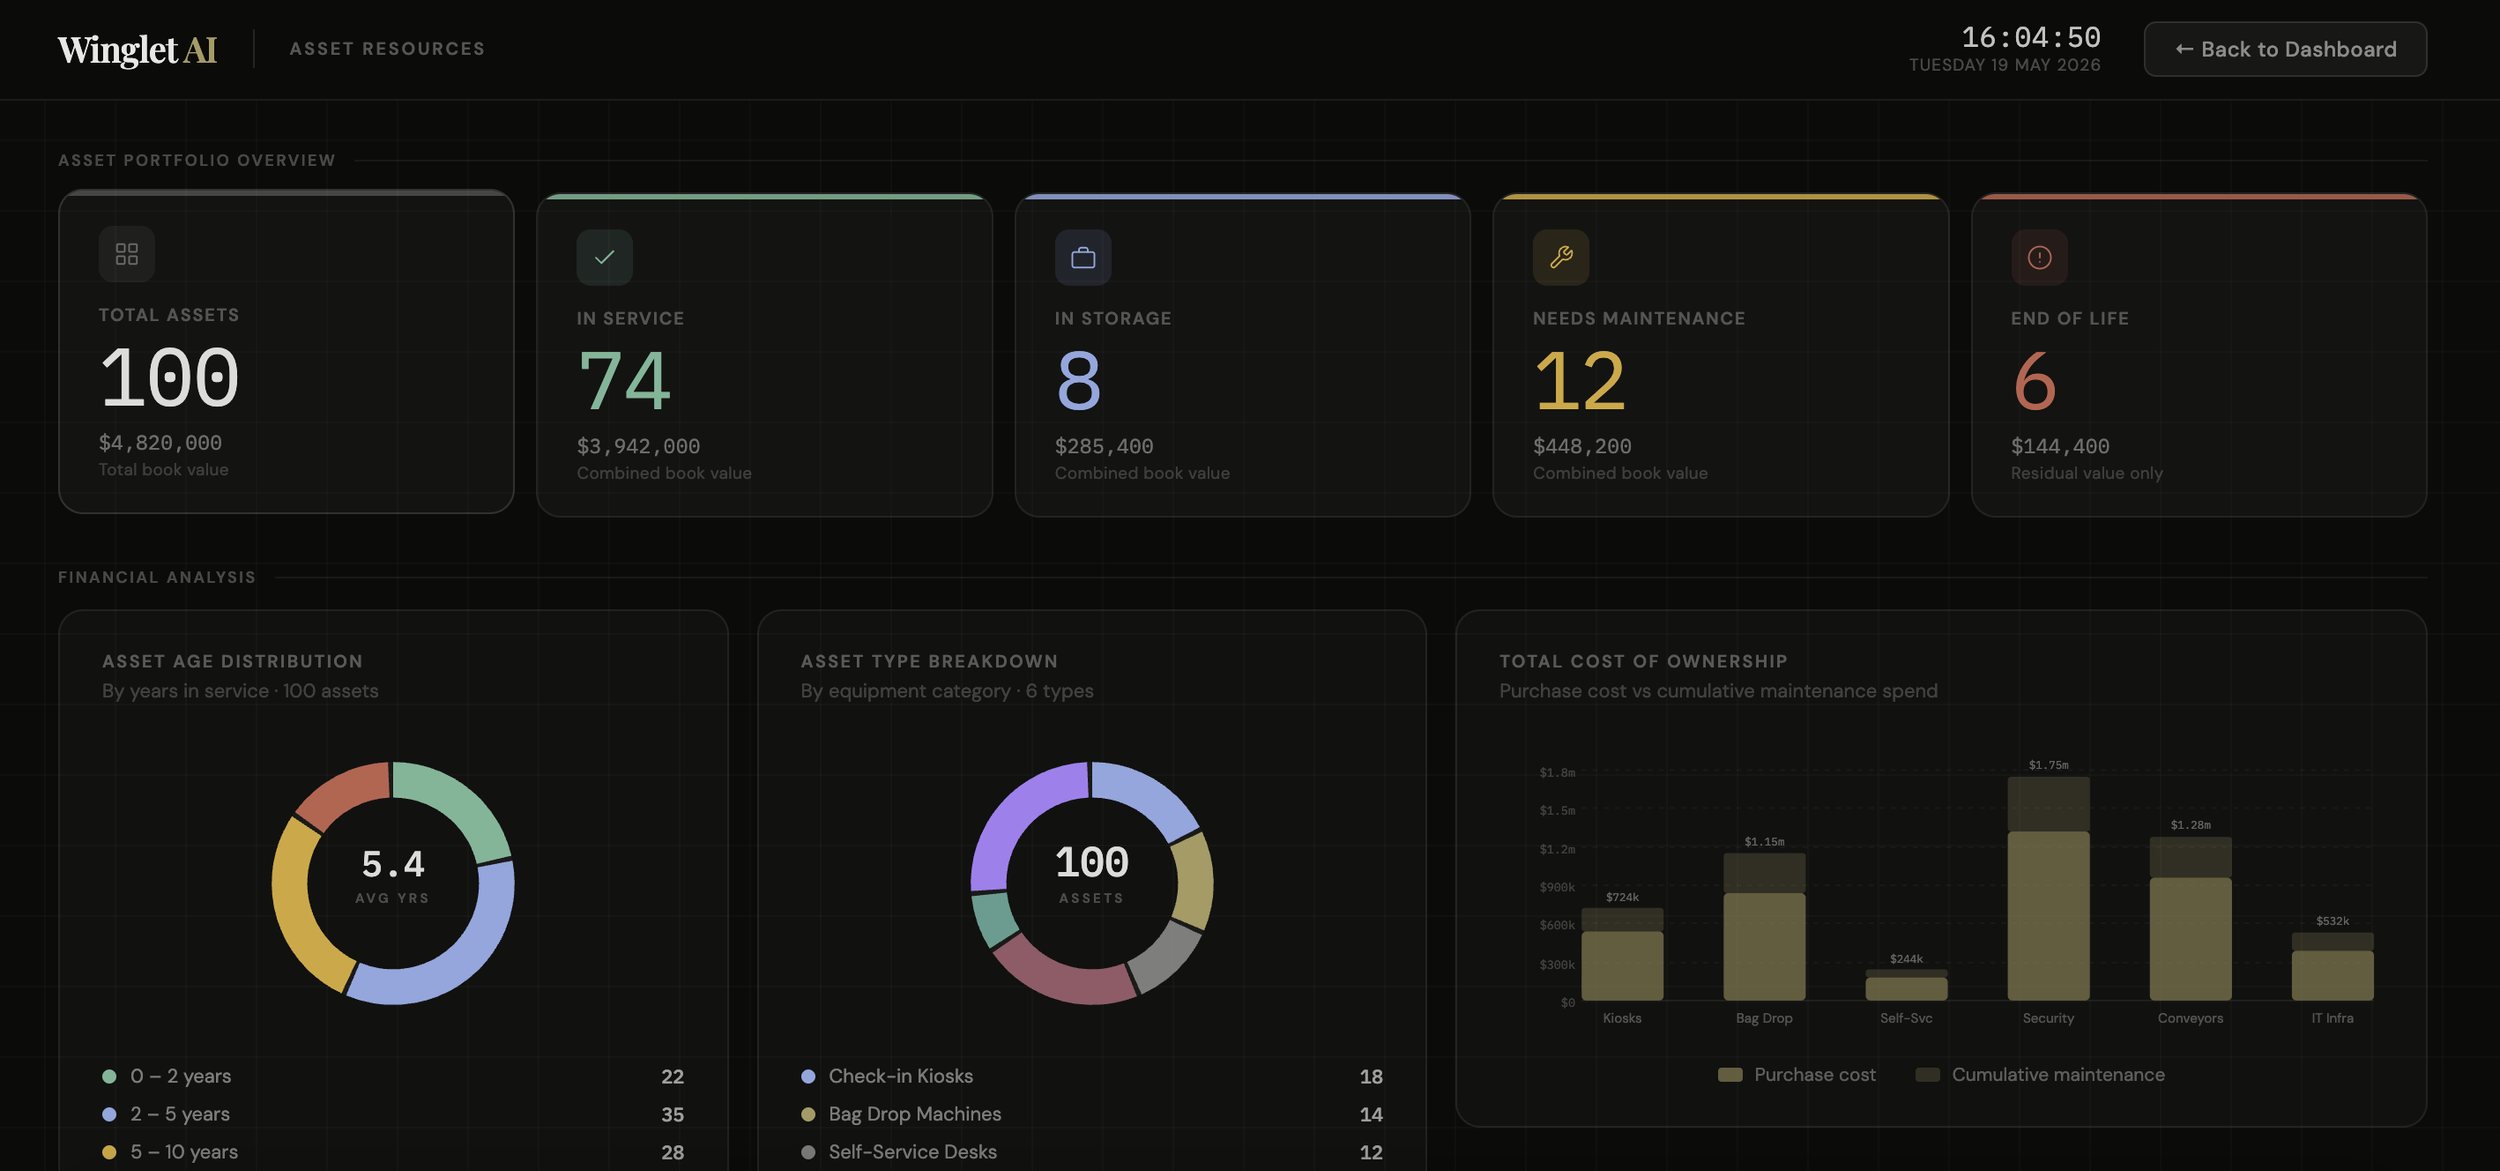The height and width of the screenshot is (1171, 2500).
Task: Go back to the dashboard
Action: pos(2285,49)
